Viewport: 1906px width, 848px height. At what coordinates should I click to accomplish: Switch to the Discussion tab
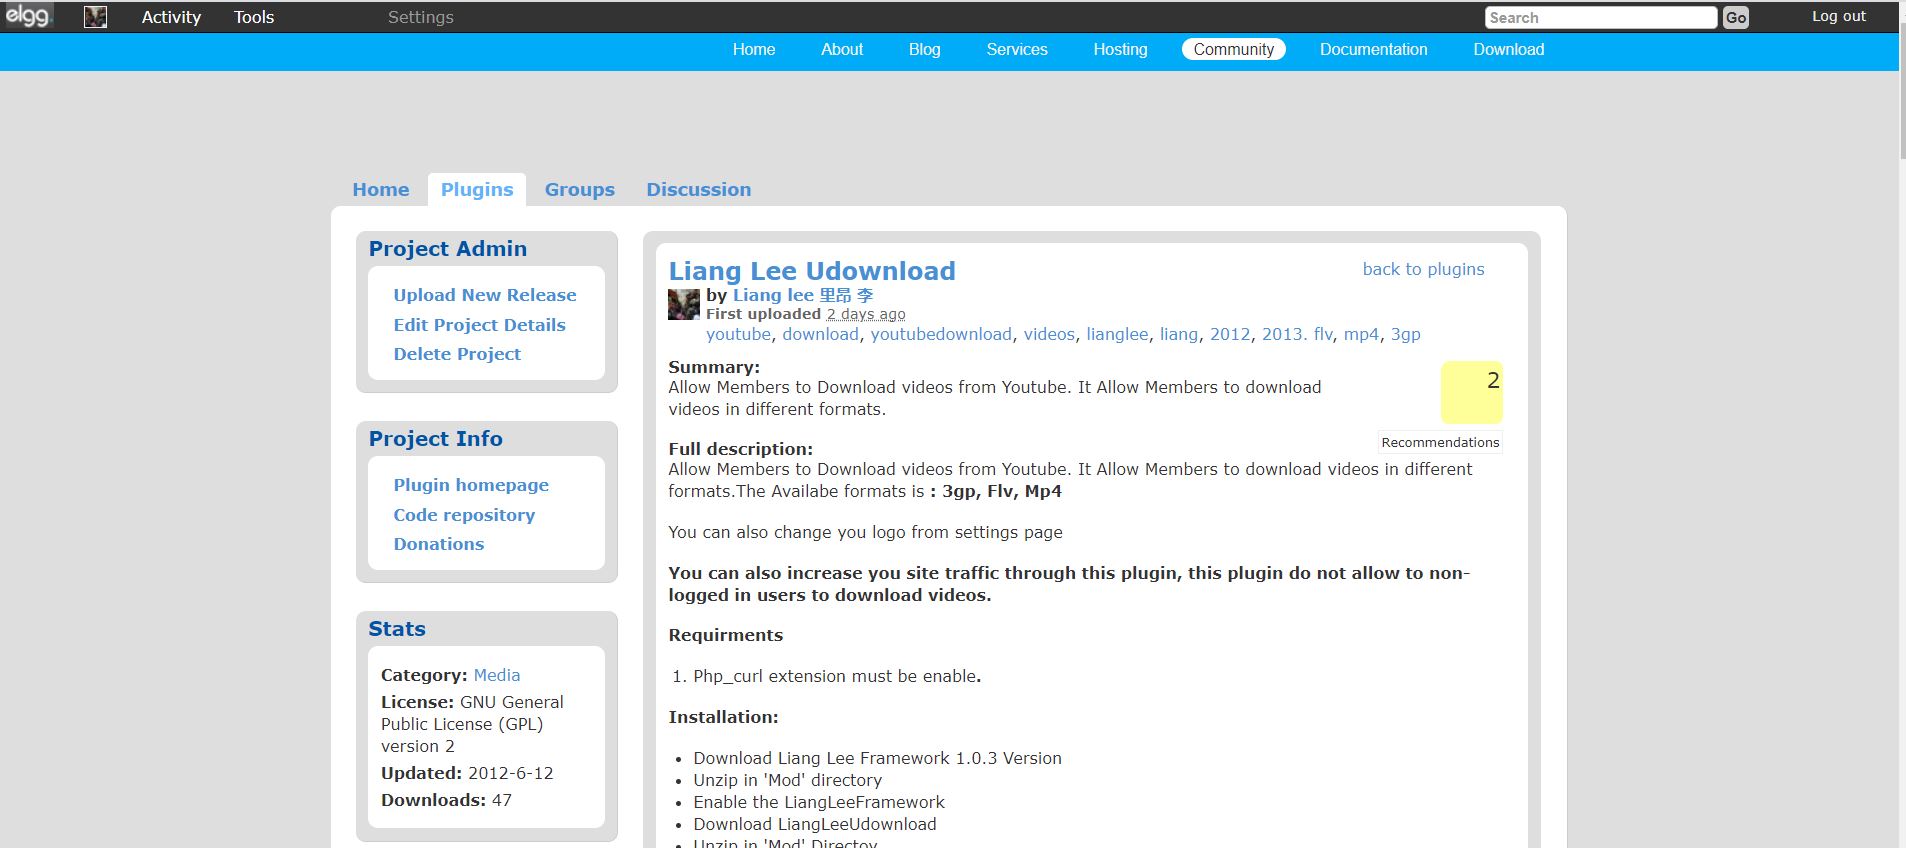tap(698, 189)
